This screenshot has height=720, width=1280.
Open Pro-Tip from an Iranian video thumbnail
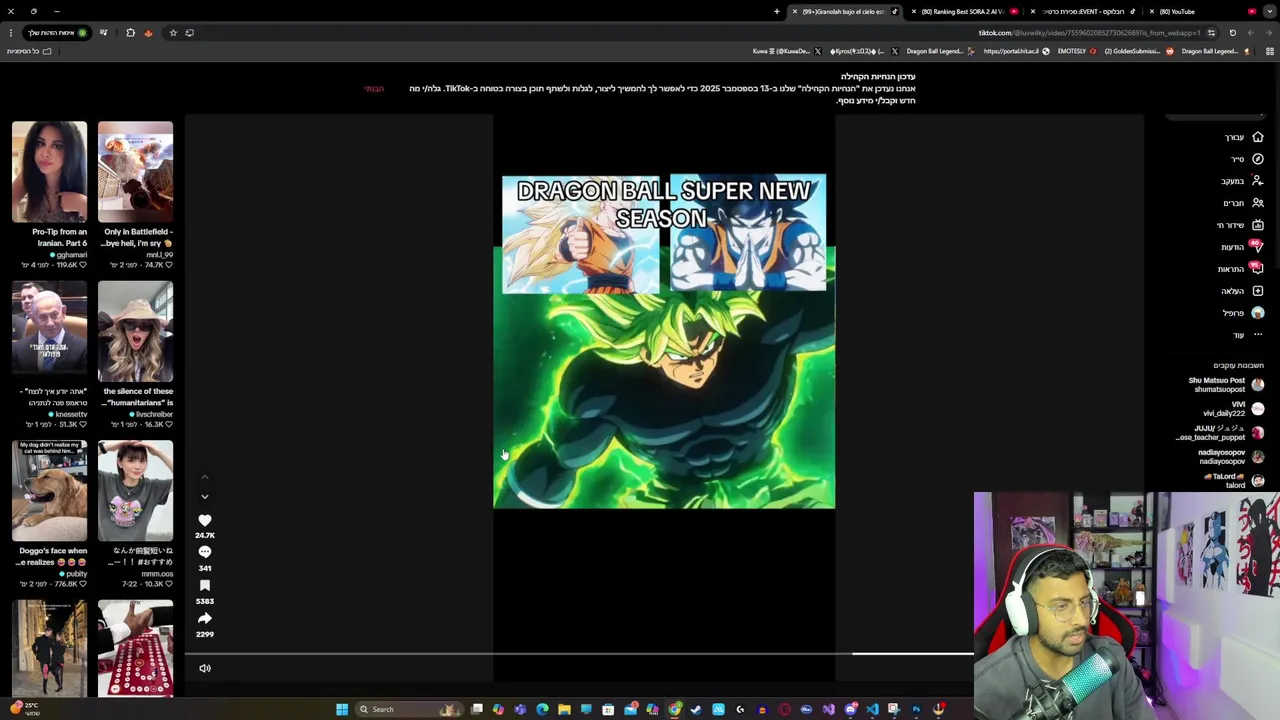click(x=49, y=171)
